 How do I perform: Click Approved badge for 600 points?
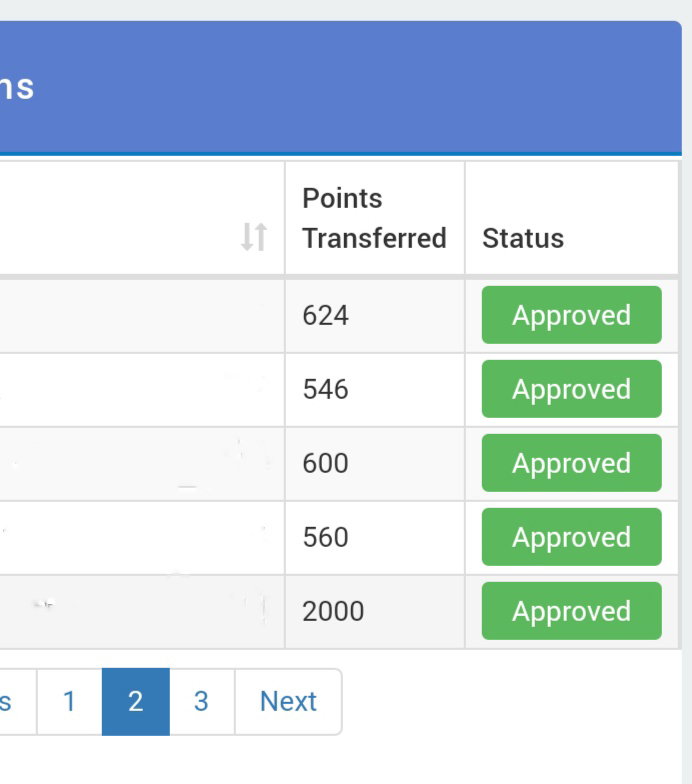(x=572, y=463)
